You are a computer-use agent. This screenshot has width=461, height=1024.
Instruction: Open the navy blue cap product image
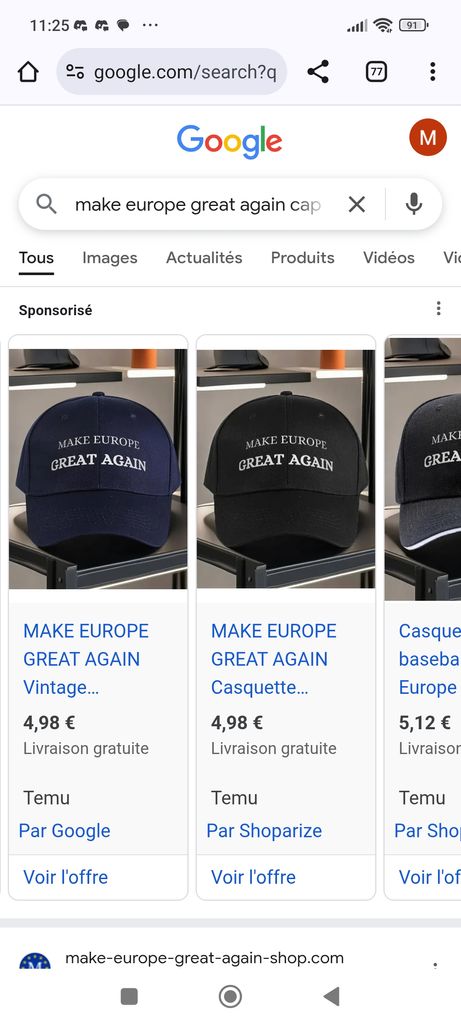point(98,469)
